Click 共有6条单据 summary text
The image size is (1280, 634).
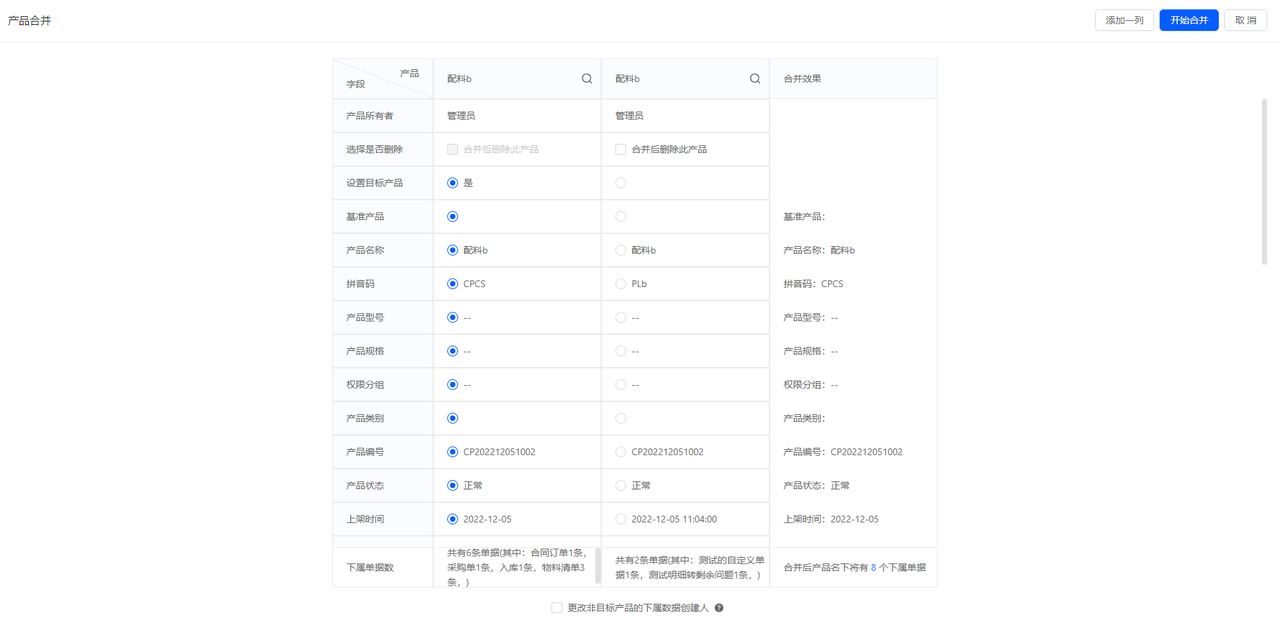click(x=519, y=567)
